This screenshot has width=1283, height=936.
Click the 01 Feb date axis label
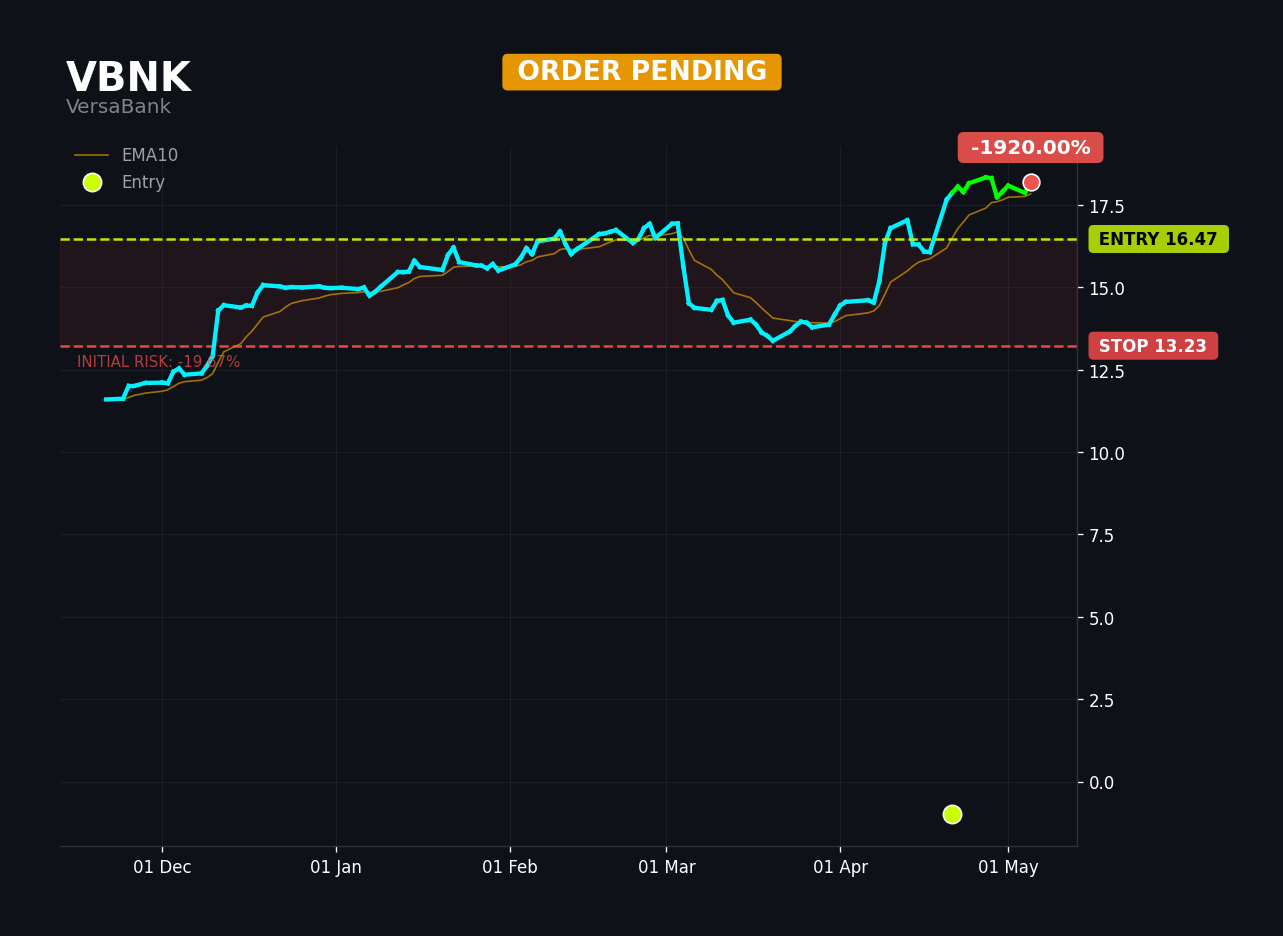click(510, 867)
